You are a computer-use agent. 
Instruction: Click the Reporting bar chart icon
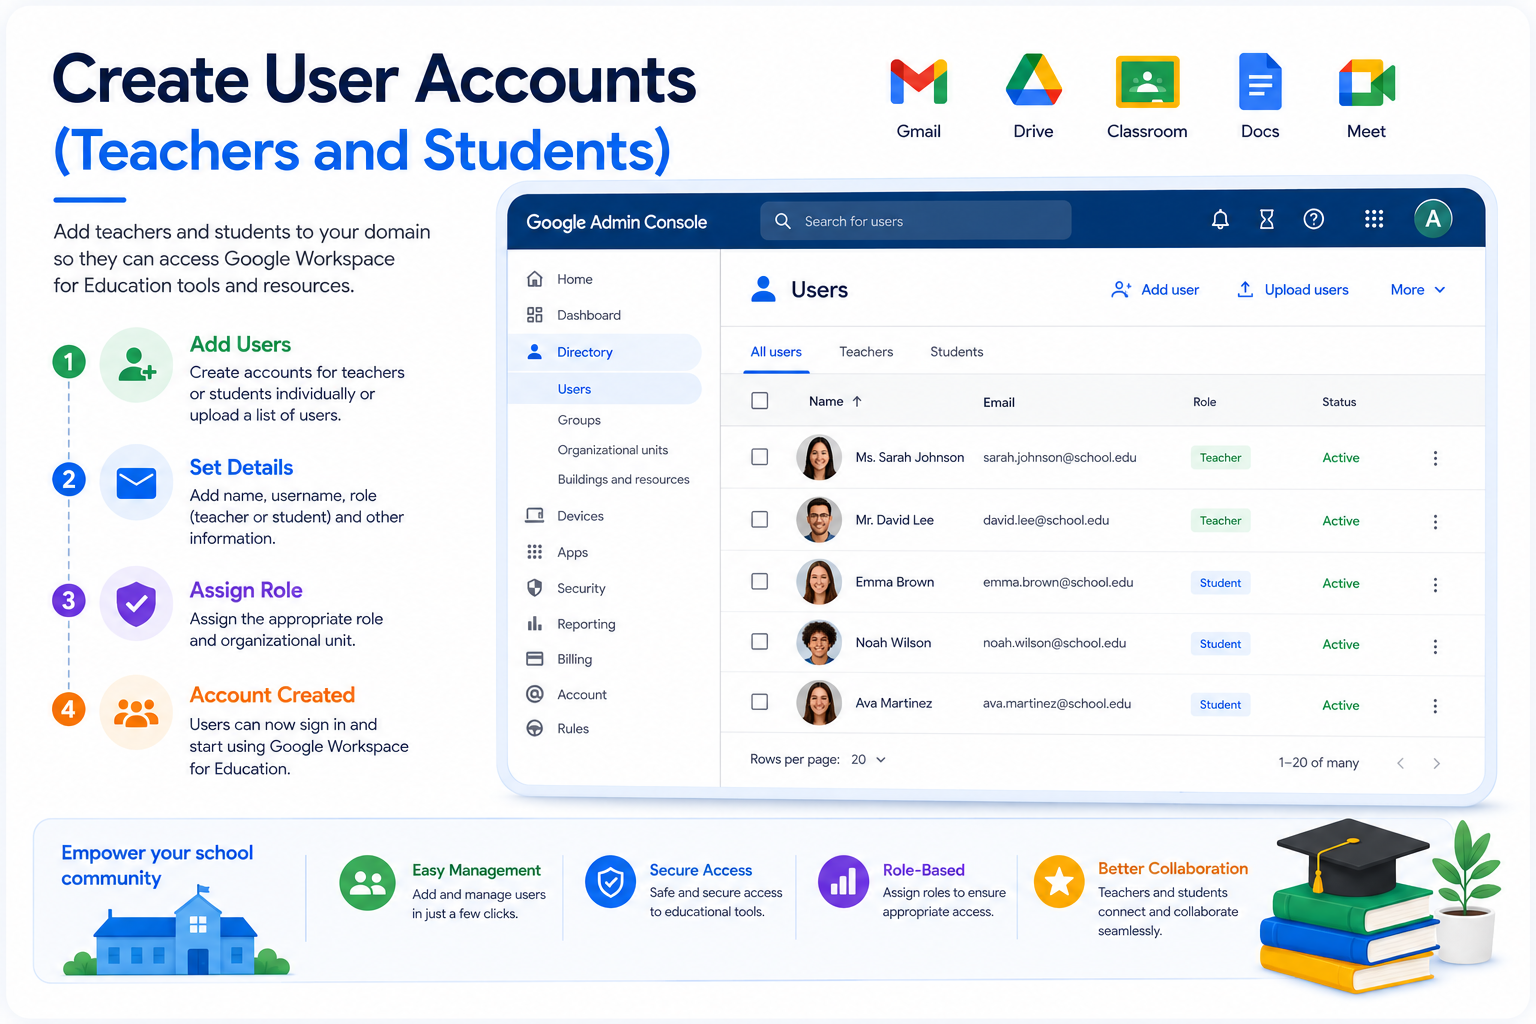535,624
